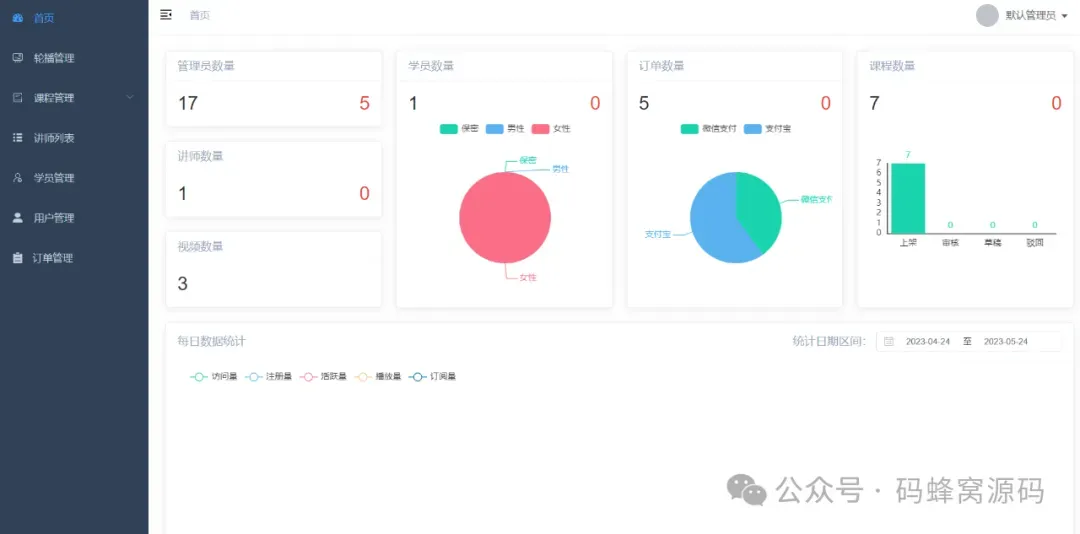Image resolution: width=1080 pixels, height=534 pixels.
Task: Click the 轮播管理 monitor icon
Action: click(x=18, y=58)
